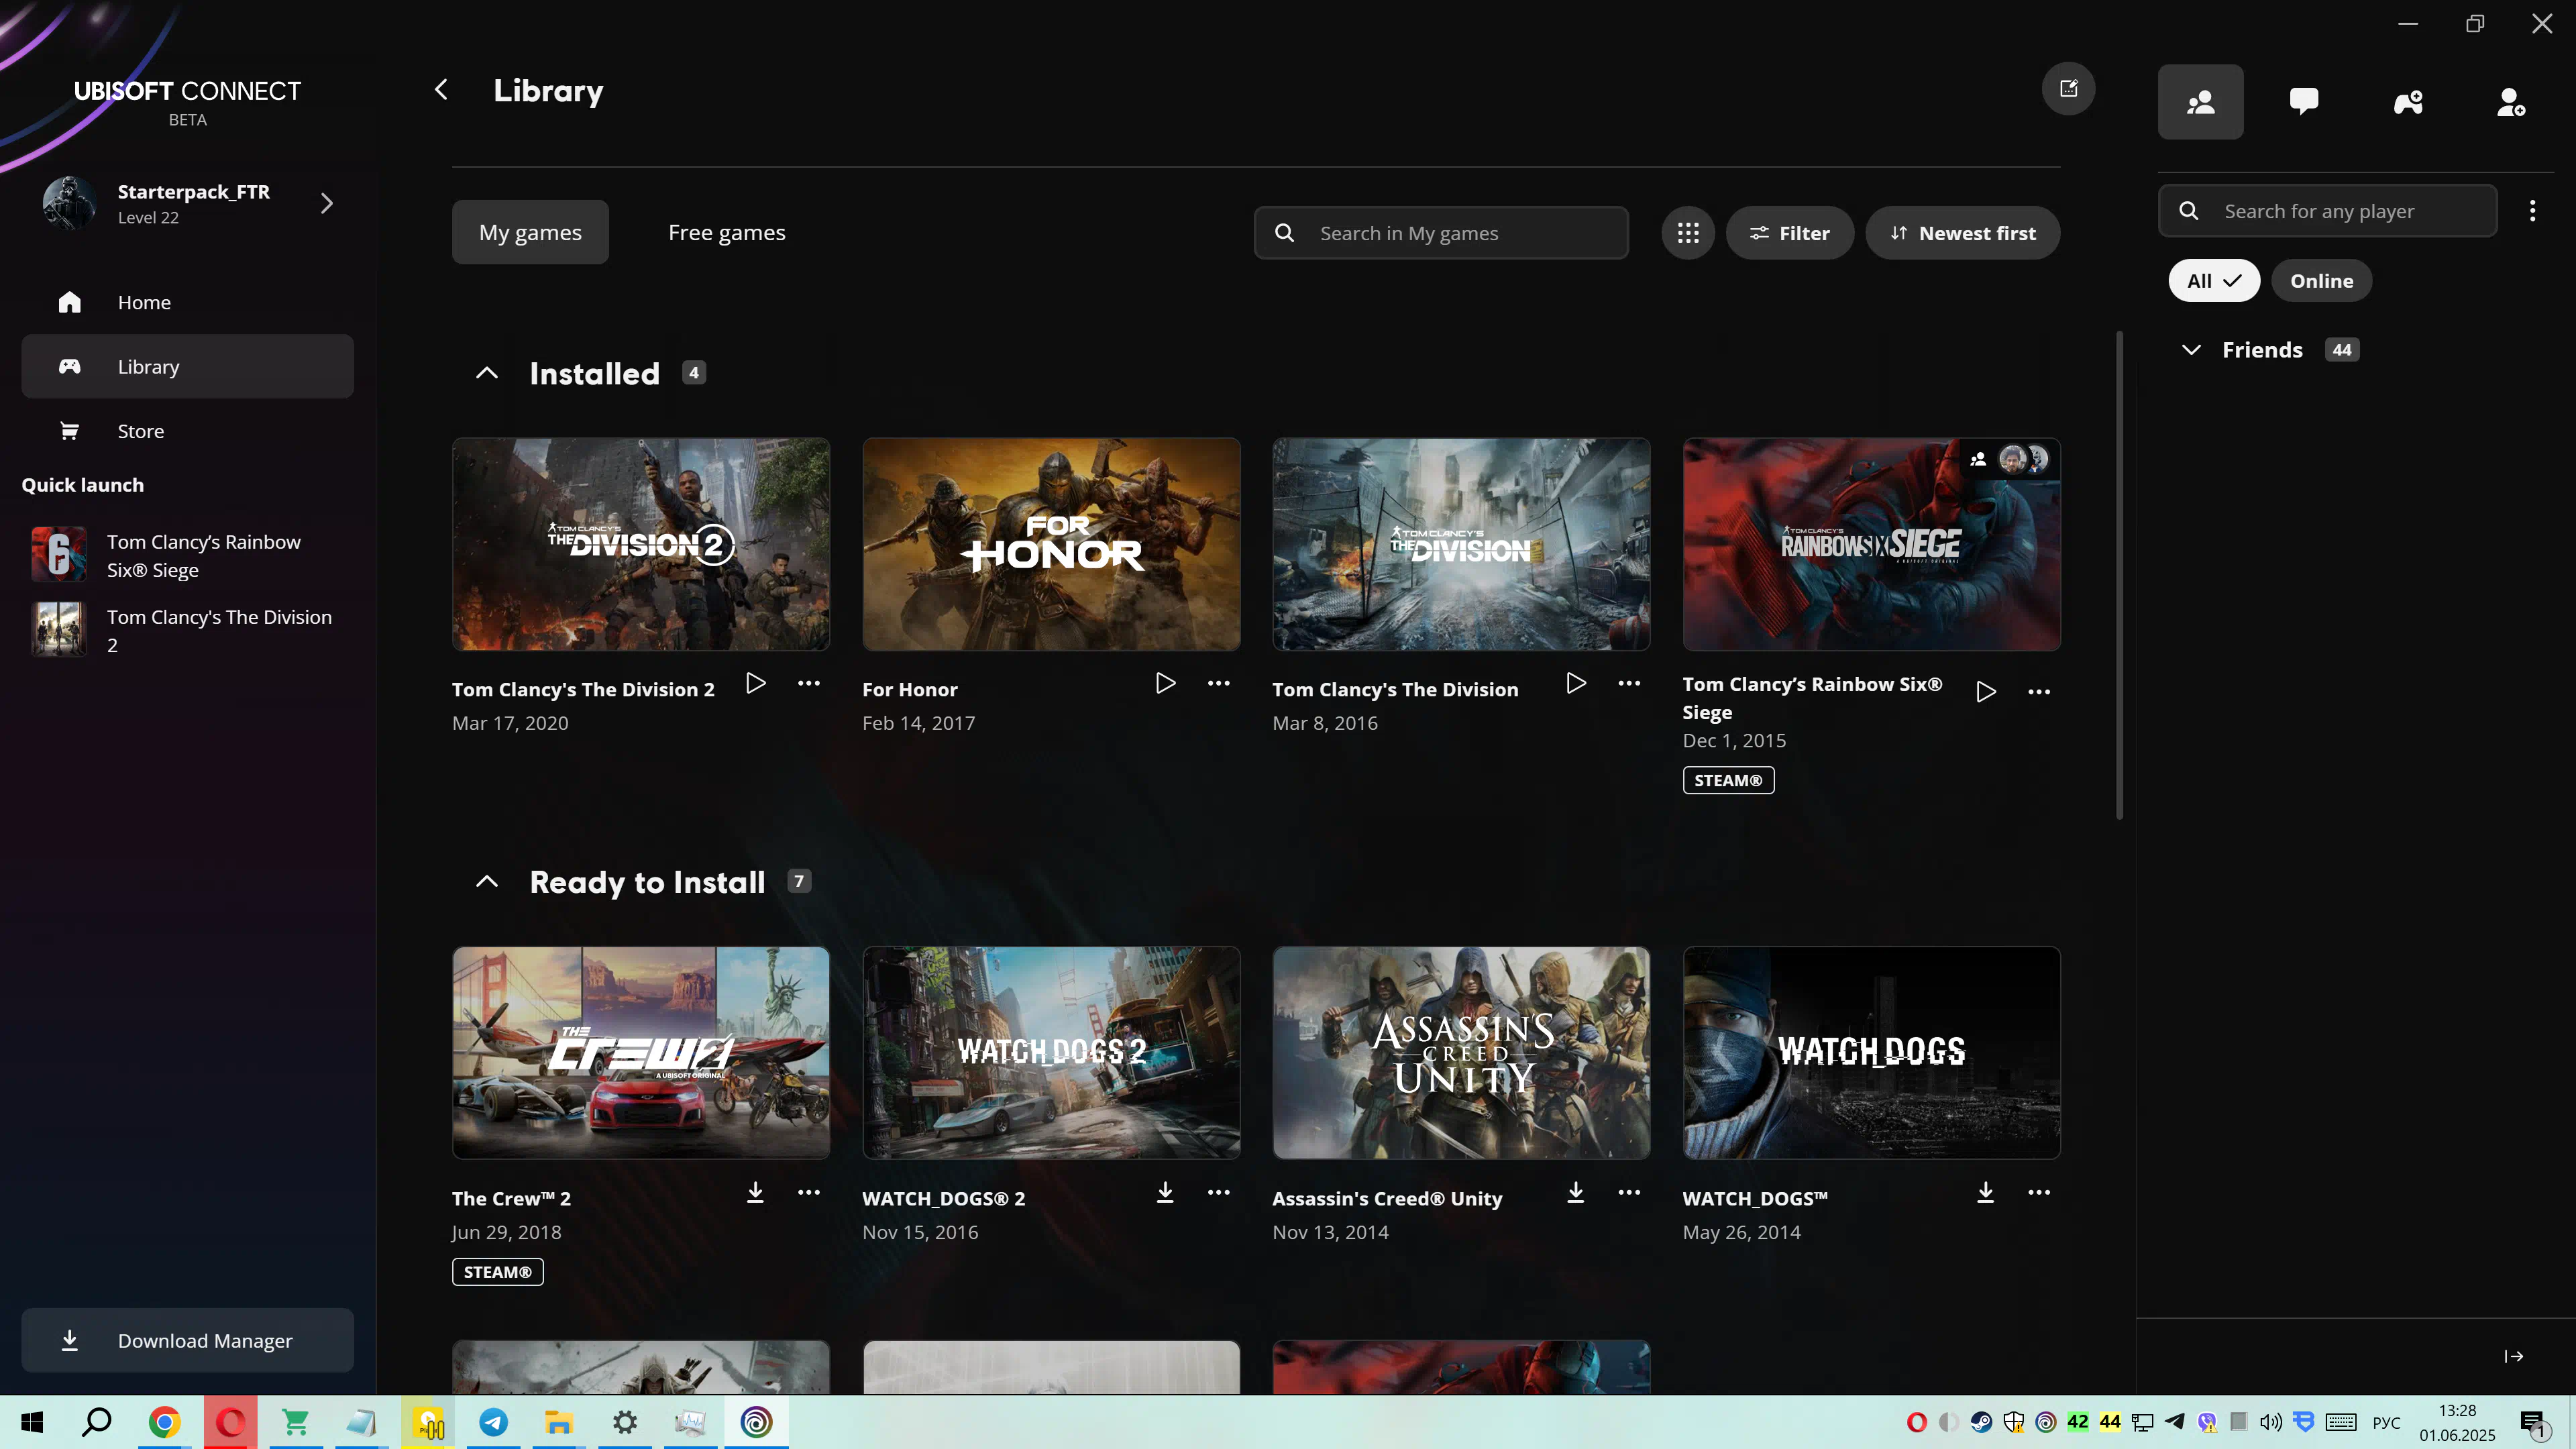This screenshot has width=2576, height=1449.
Task: Open the friends panel three-dot menu
Action: [2532, 211]
